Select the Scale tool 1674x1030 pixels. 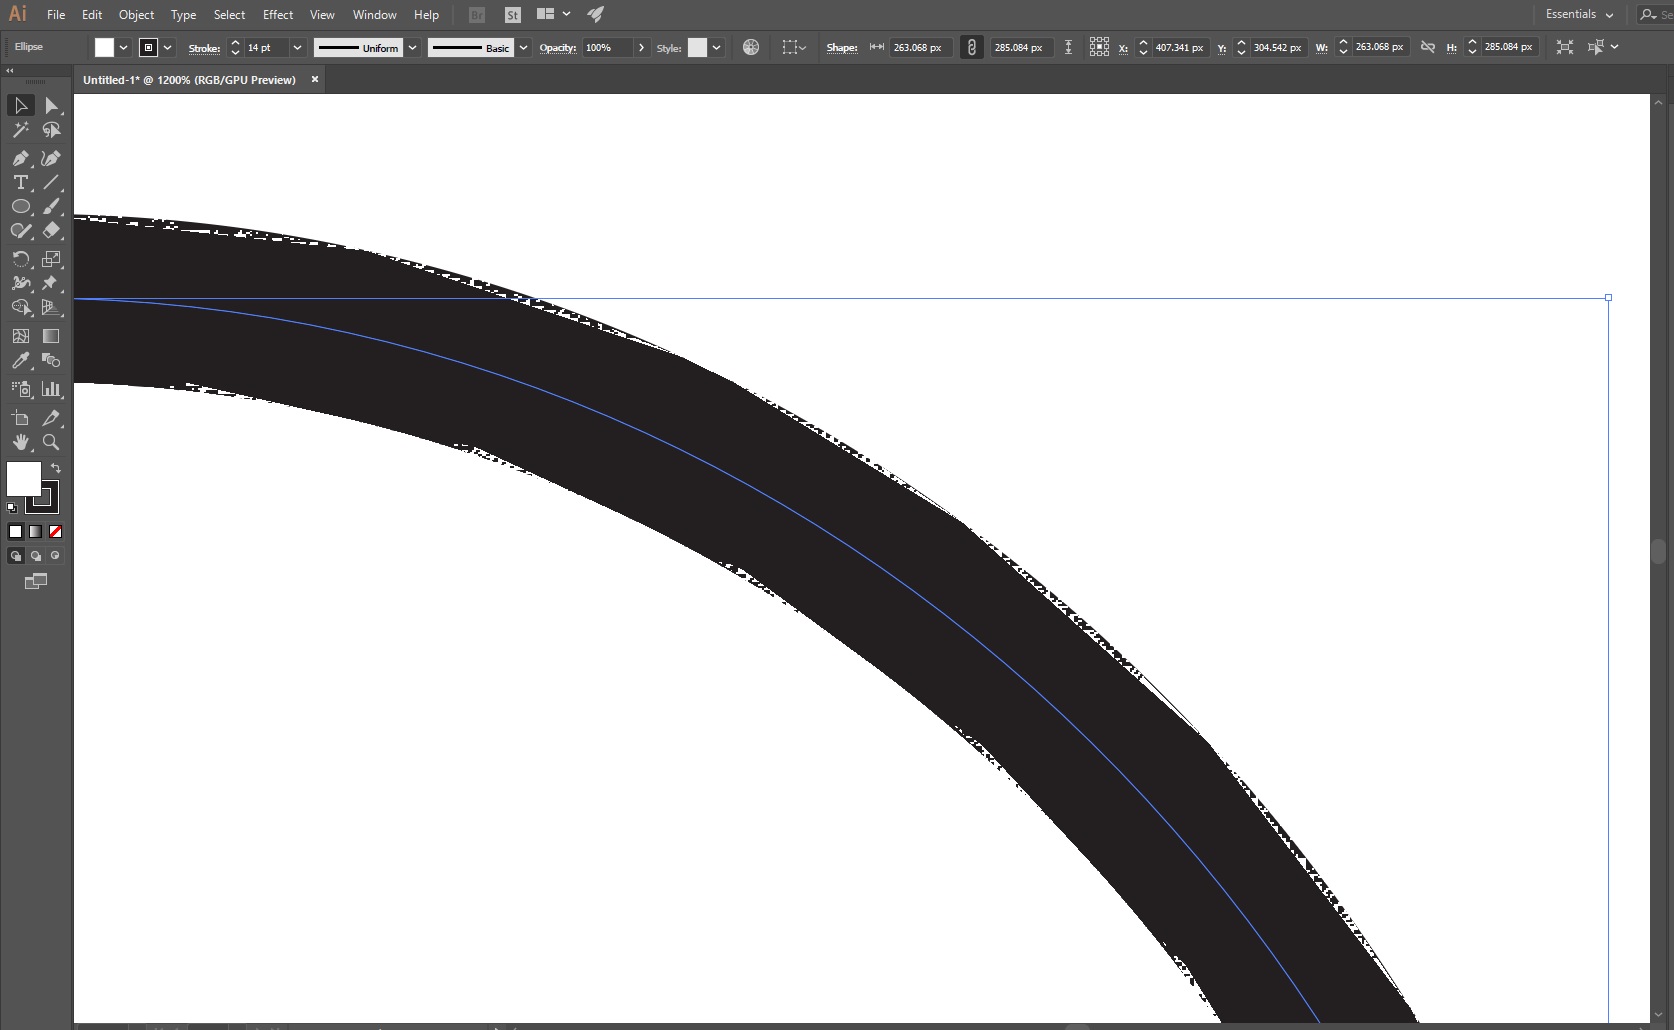tap(51, 259)
